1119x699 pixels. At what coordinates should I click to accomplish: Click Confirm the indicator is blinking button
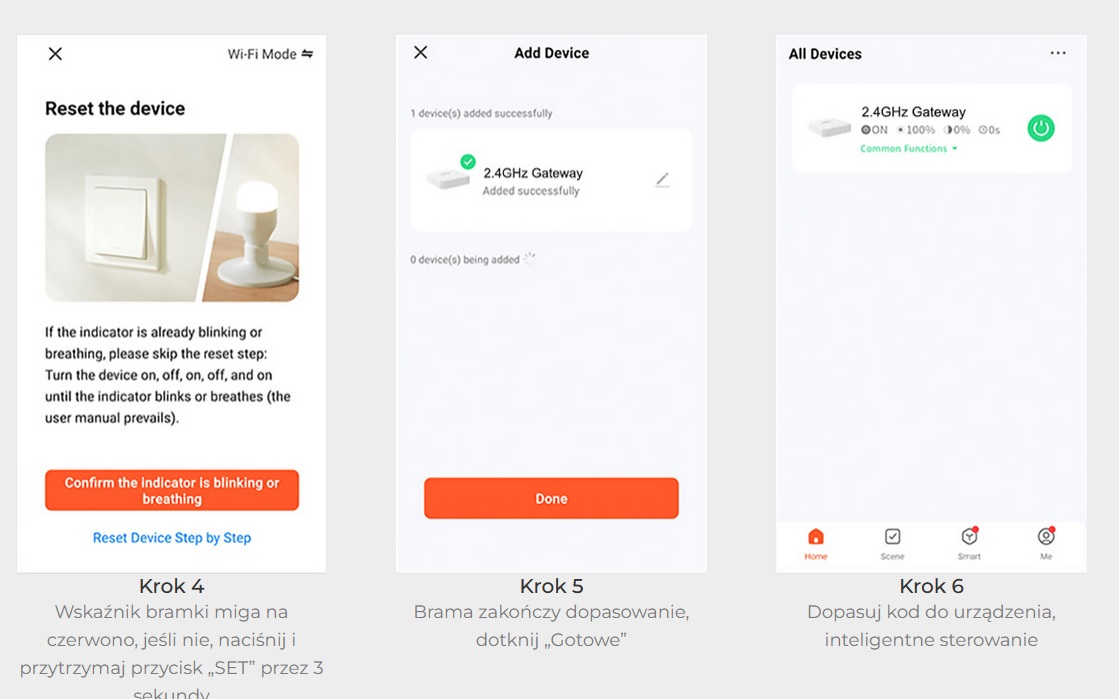pos(172,490)
